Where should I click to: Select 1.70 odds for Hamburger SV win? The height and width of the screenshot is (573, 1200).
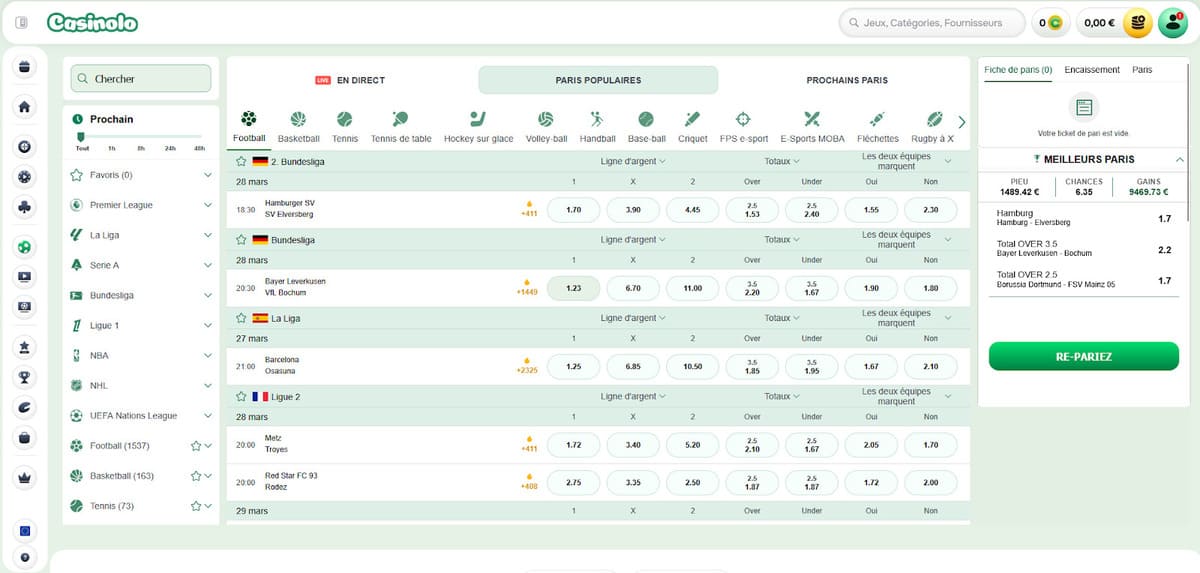click(x=574, y=210)
